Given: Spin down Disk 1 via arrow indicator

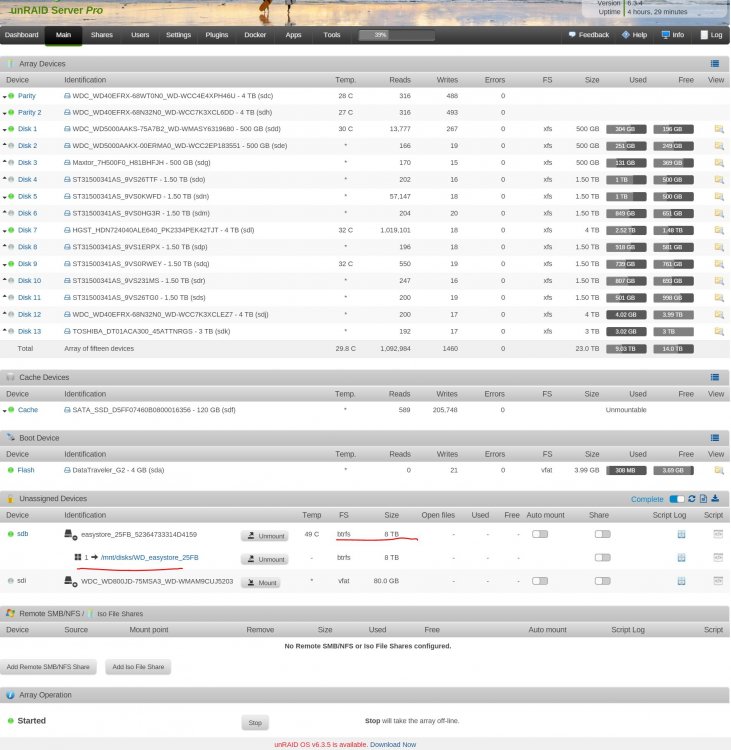Looking at the screenshot, I should pyautogui.click(x=4, y=130).
